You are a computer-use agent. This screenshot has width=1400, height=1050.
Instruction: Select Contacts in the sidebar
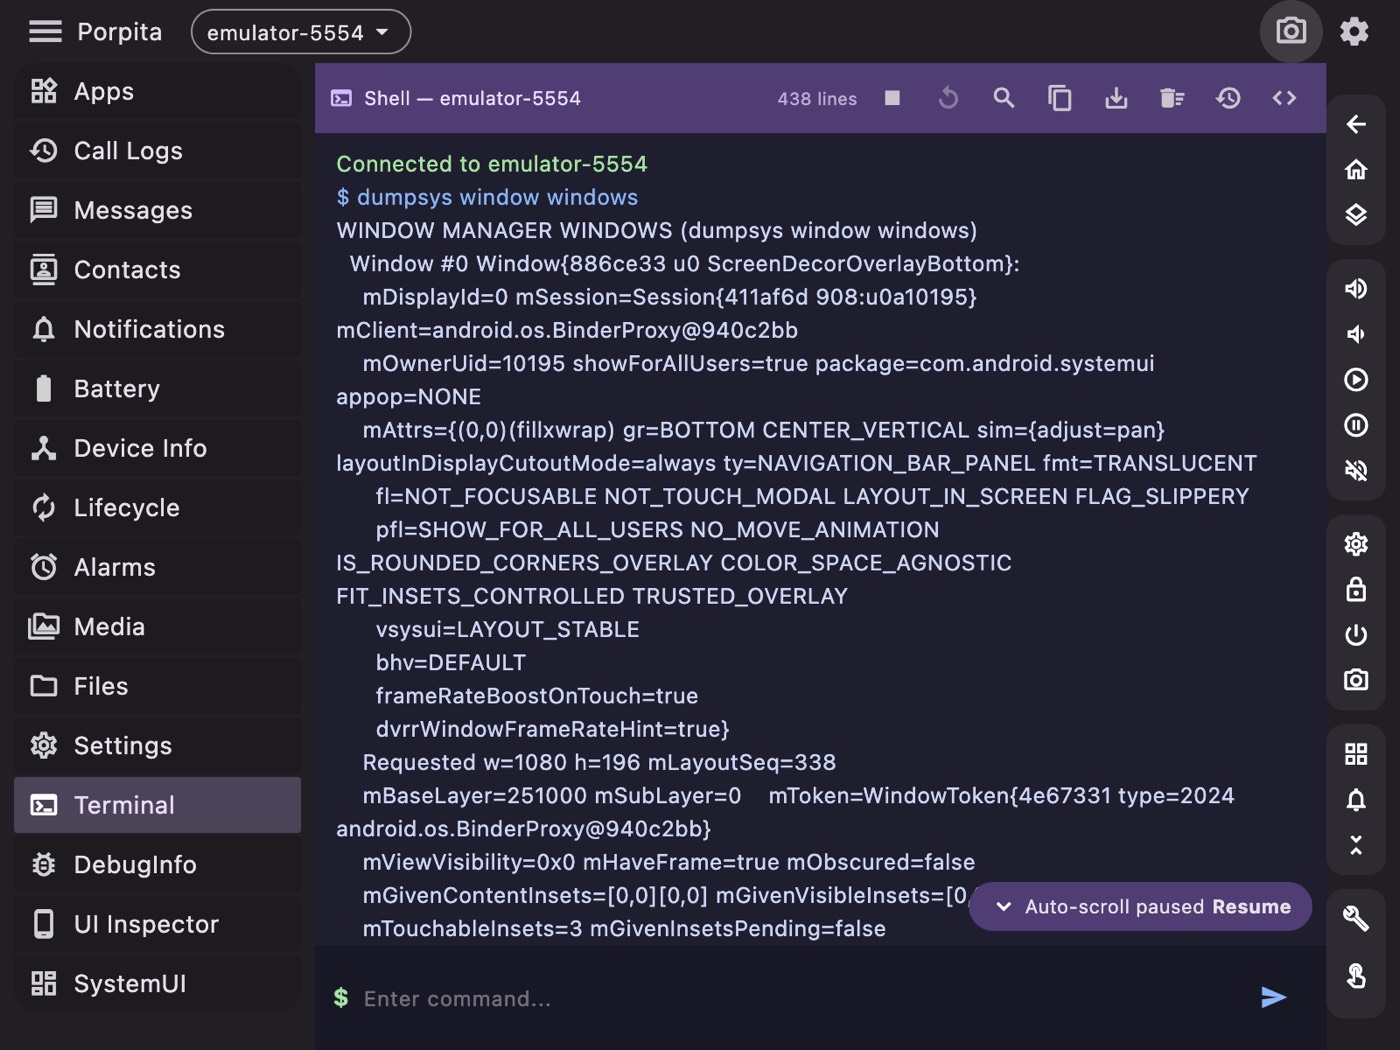pyautogui.click(x=157, y=270)
